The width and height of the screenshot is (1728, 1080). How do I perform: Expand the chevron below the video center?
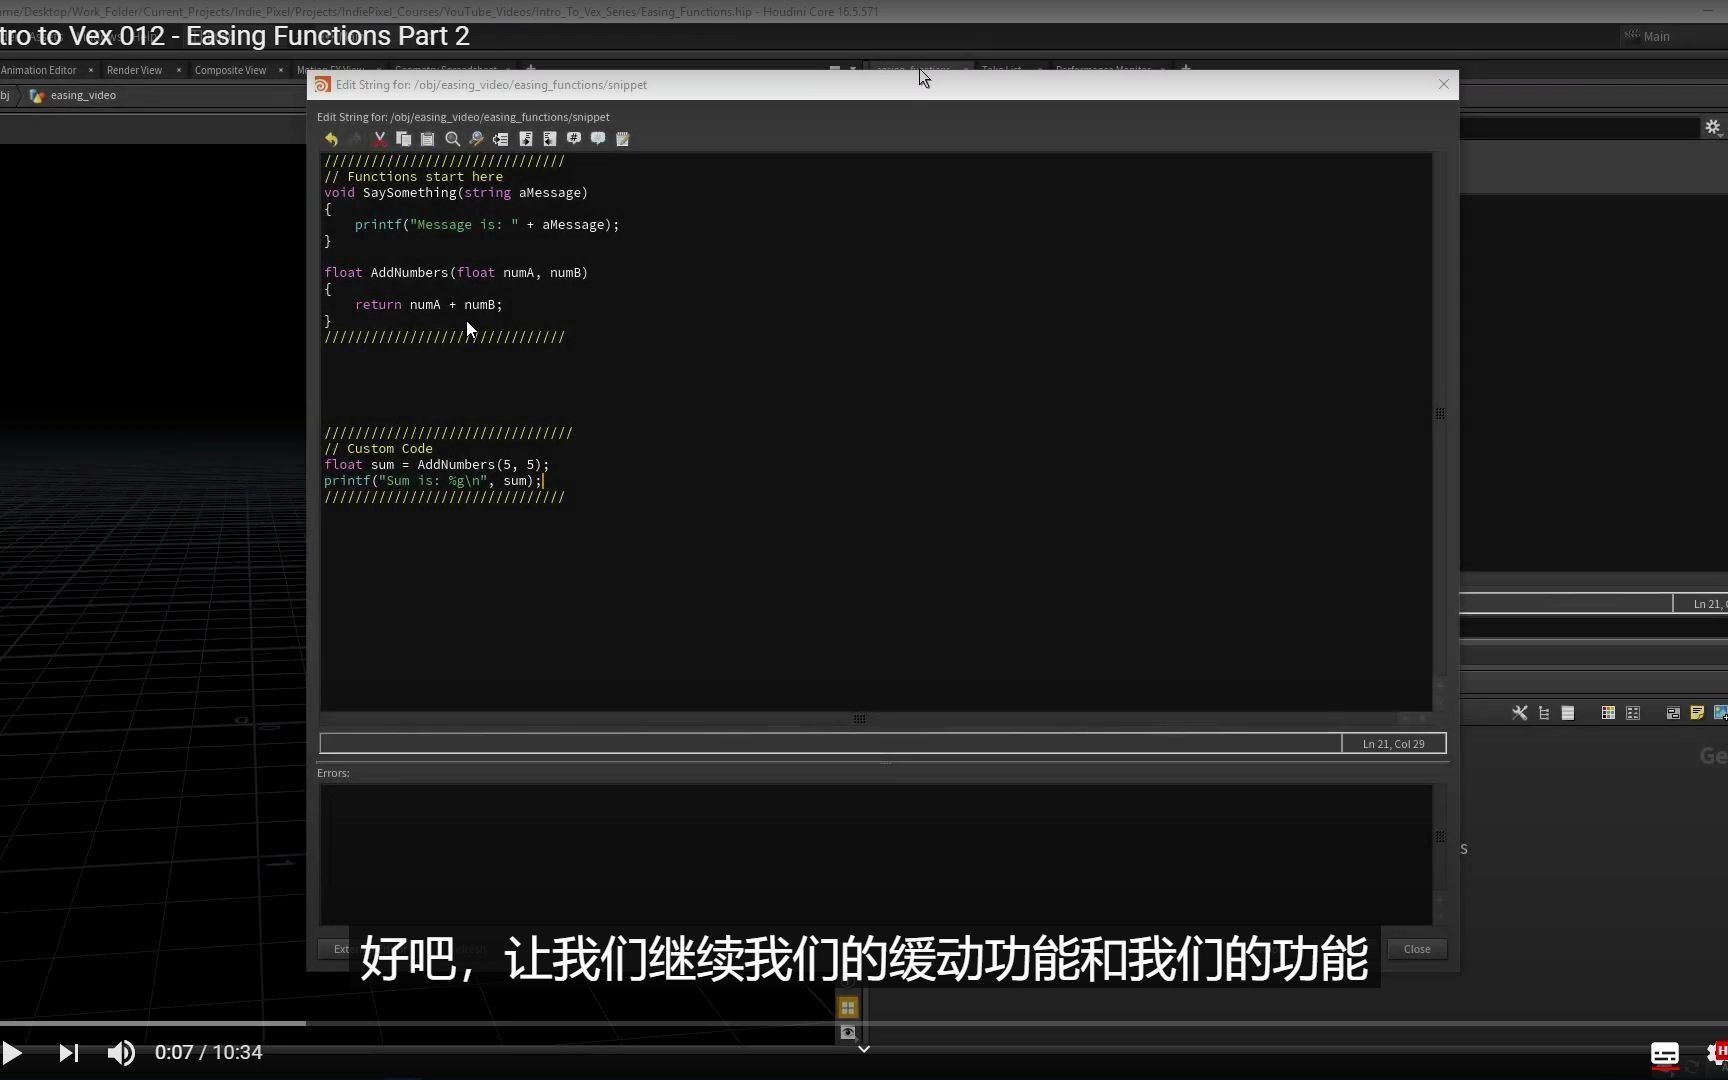pos(864,1049)
